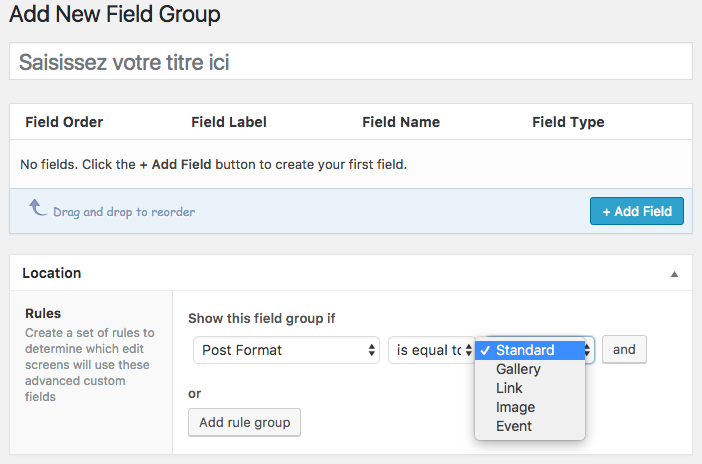Click the Post Format dropdown arrows
Viewport: 702px width, 464px height.
(371, 350)
